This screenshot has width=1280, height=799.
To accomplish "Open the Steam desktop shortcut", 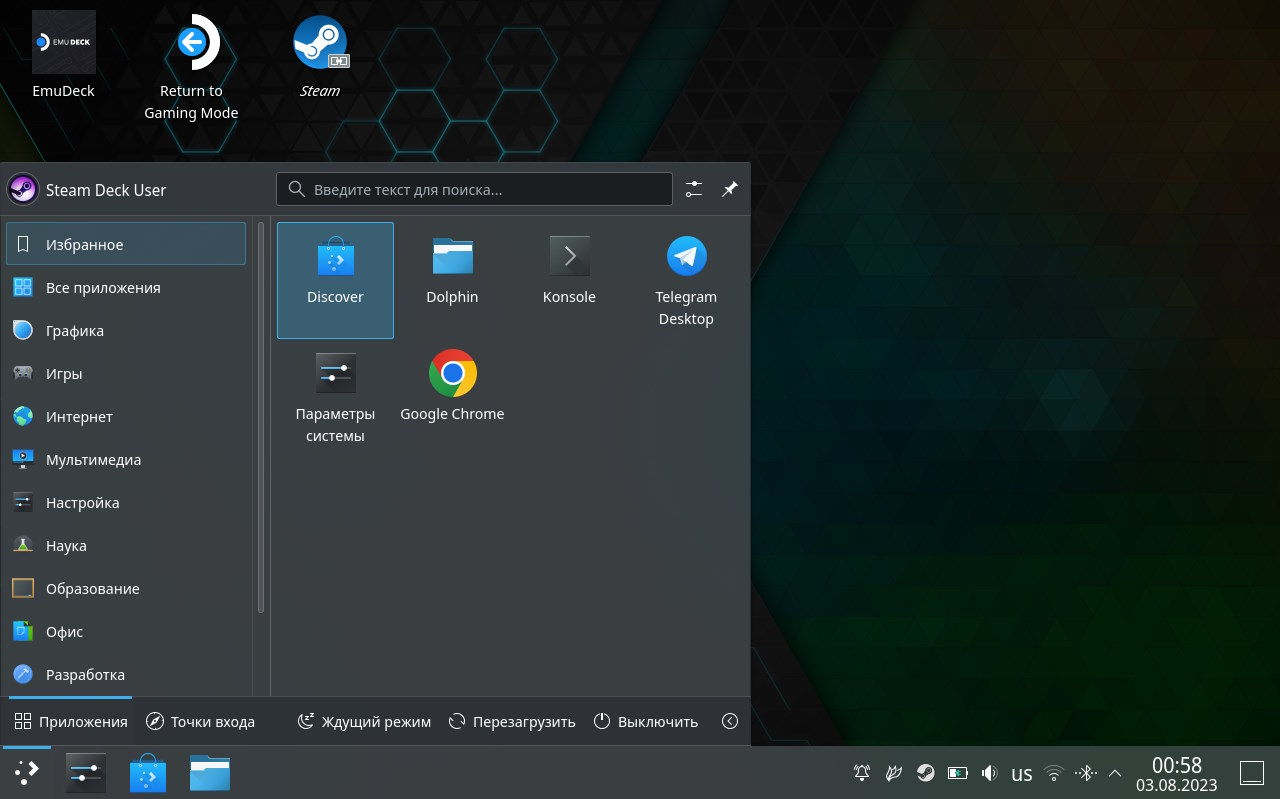I will (320, 57).
